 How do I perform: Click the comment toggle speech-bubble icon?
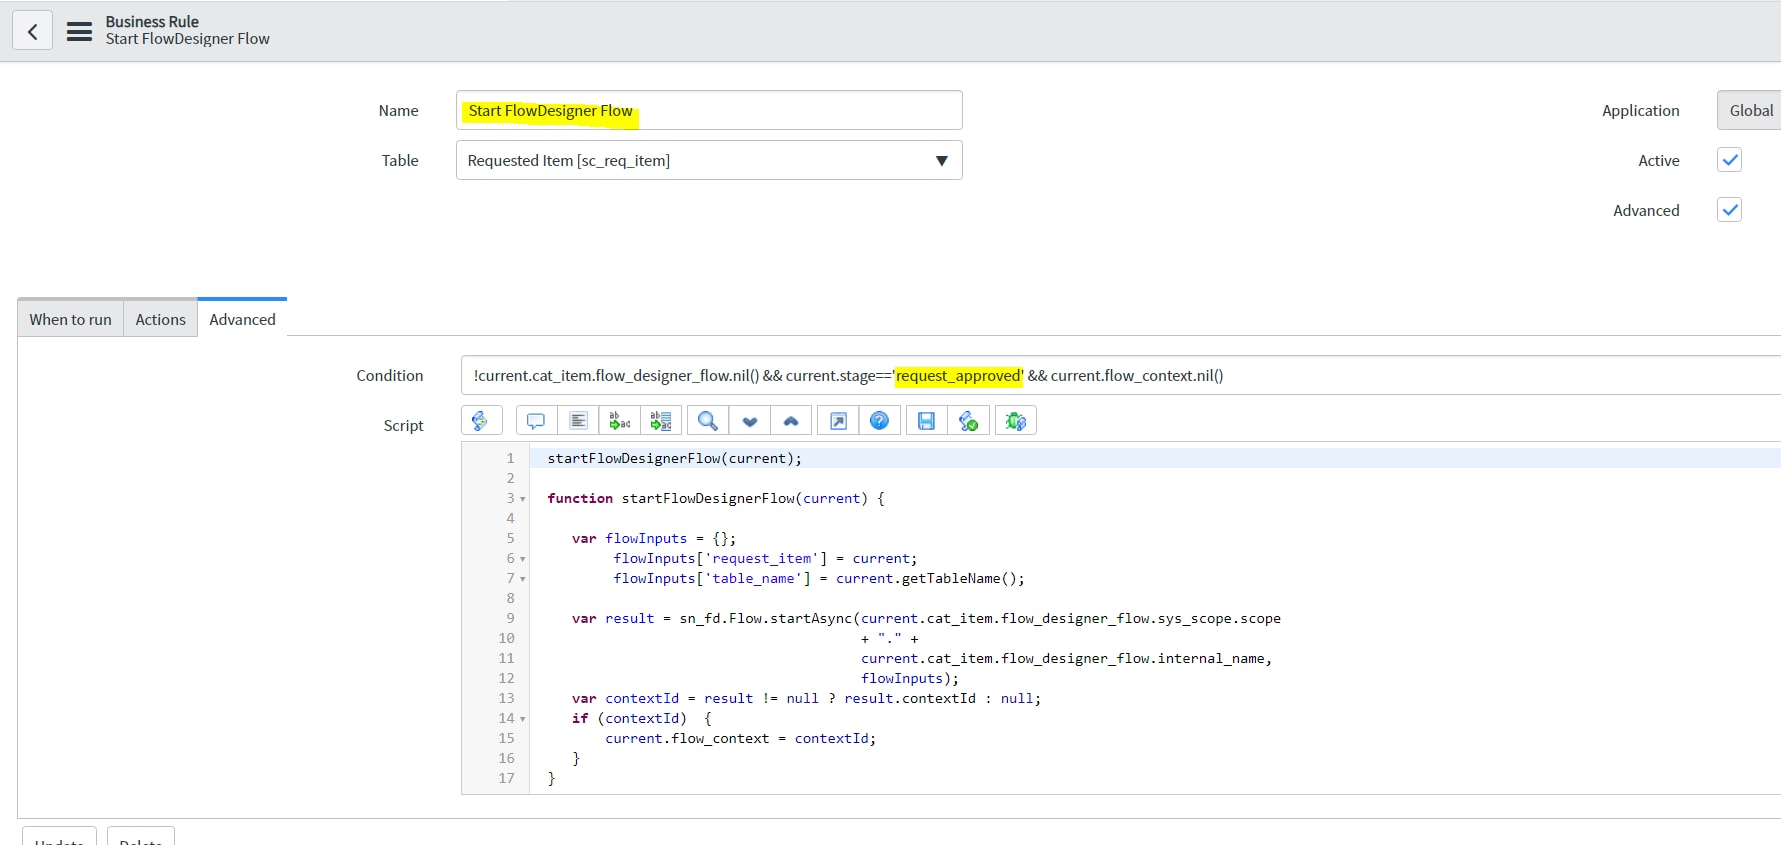tap(536, 421)
